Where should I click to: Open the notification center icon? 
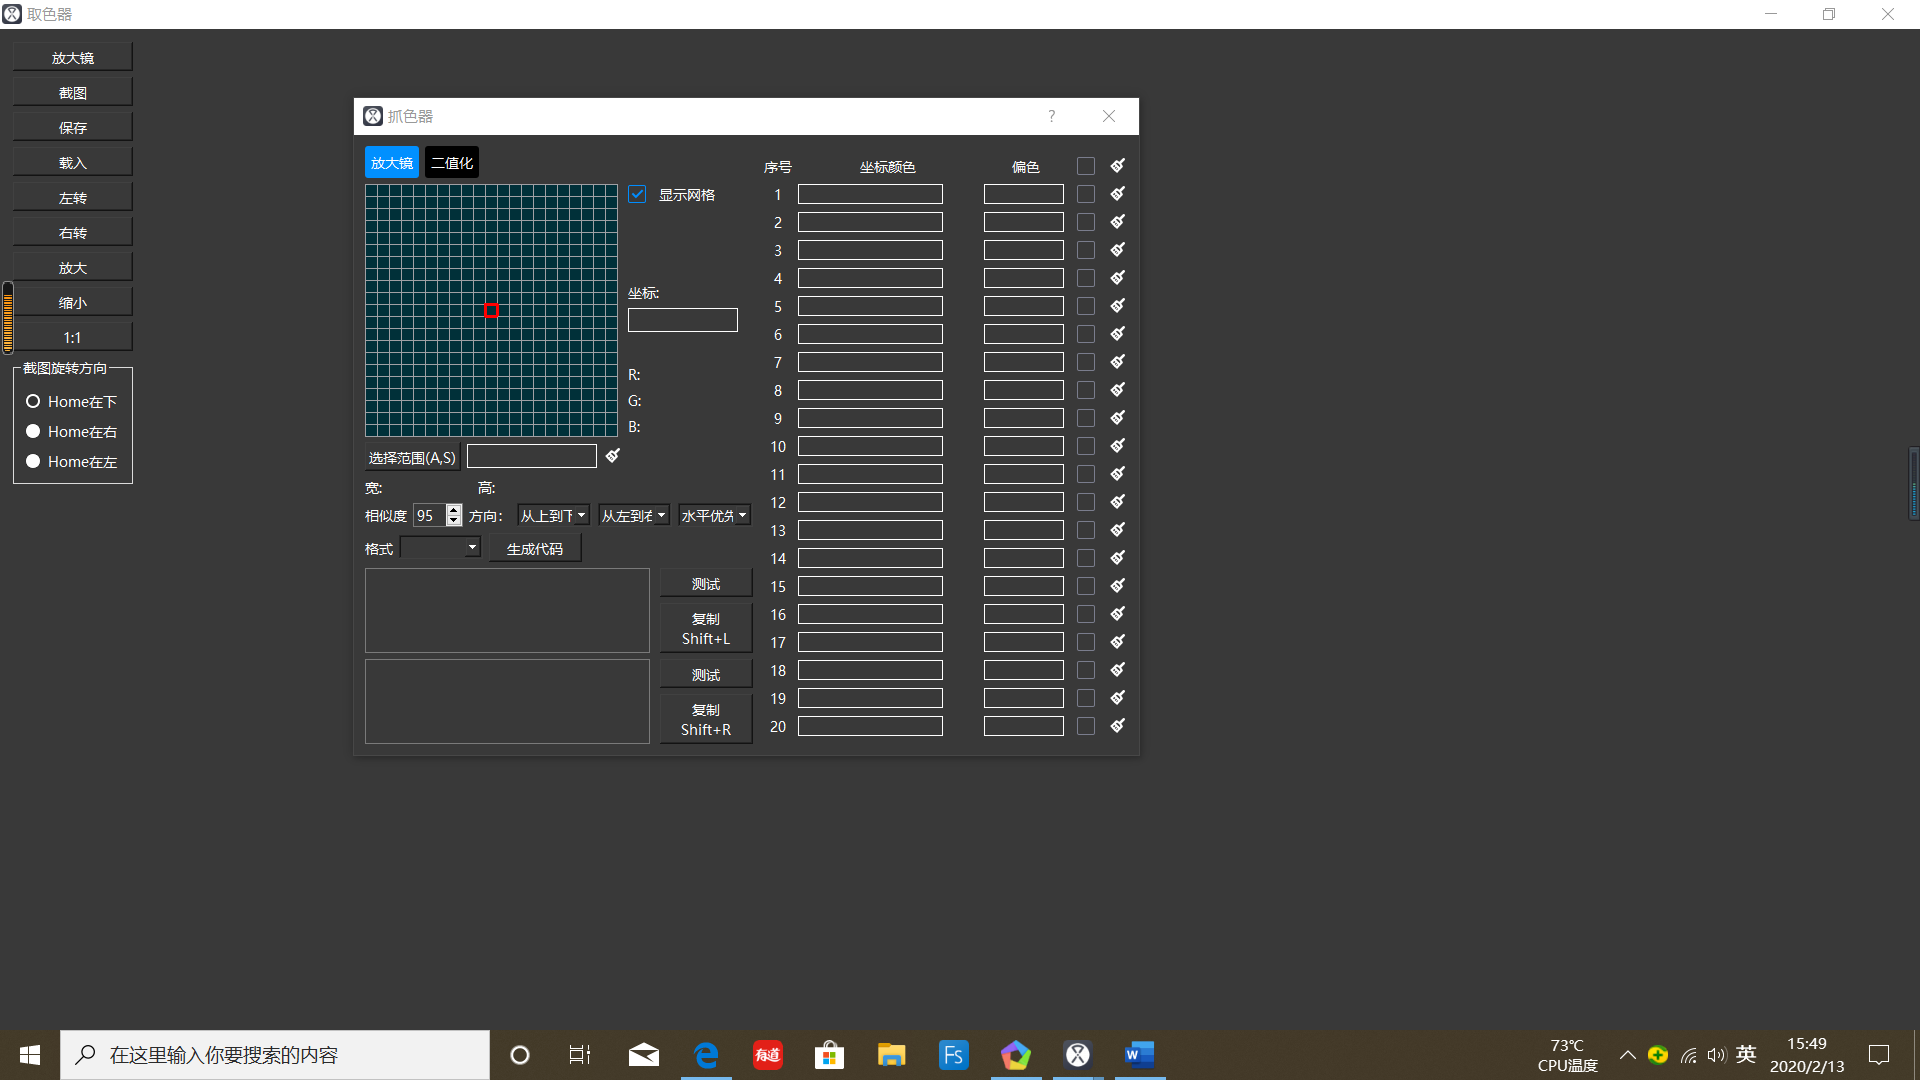coord(1879,1055)
